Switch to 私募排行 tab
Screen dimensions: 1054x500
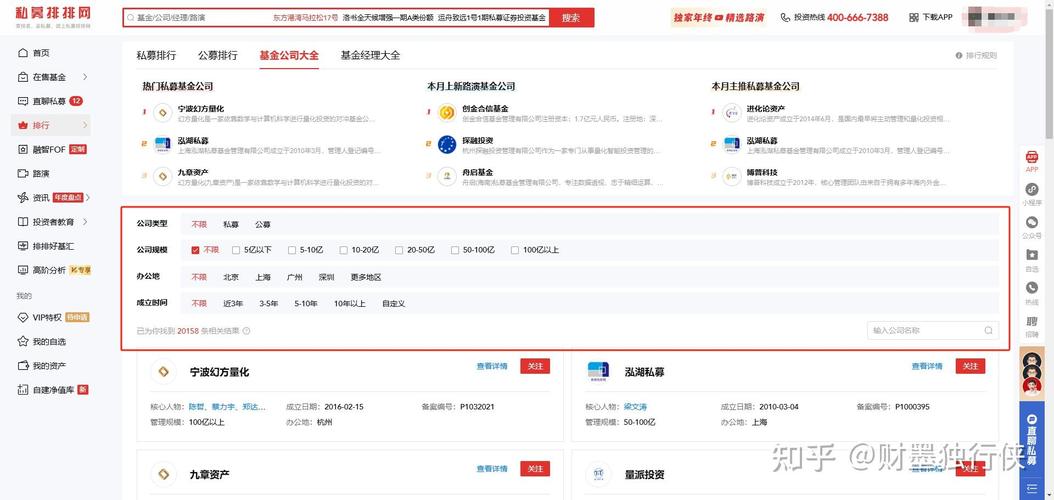coord(156,56)
